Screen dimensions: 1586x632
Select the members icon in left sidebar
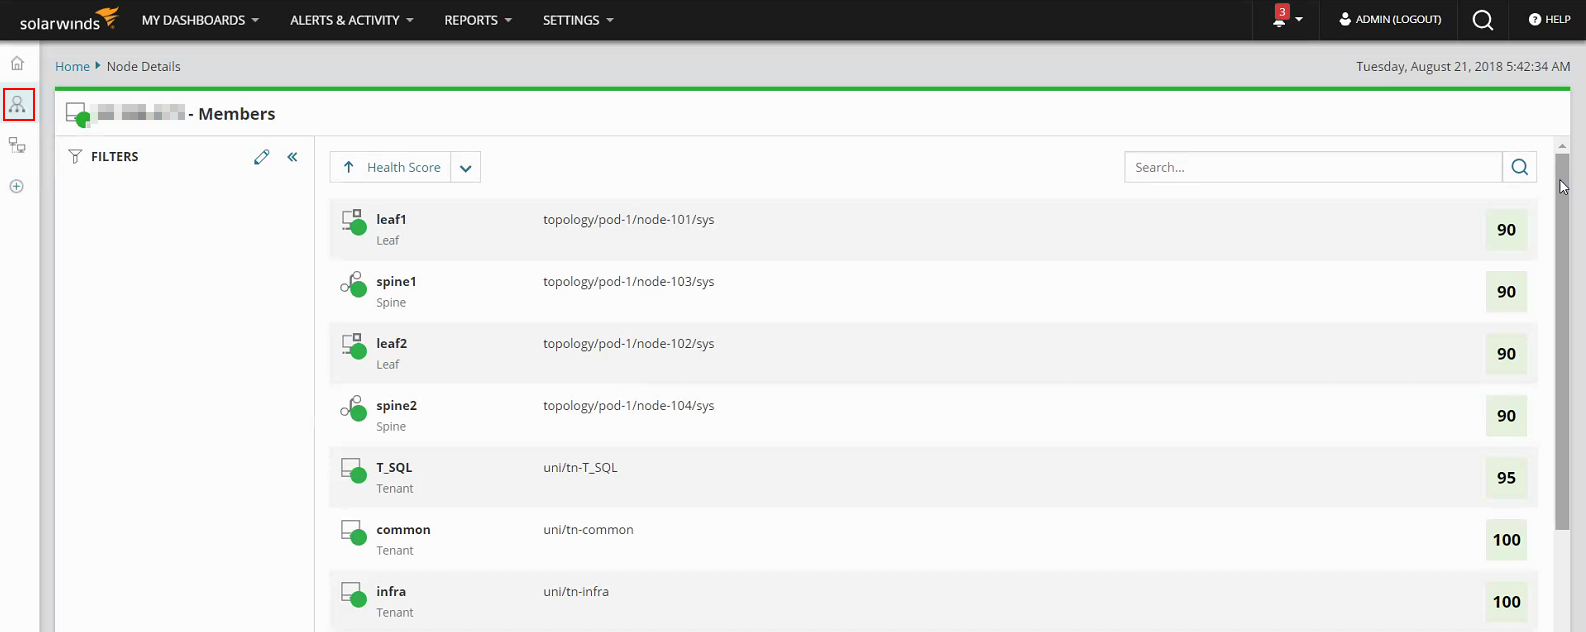tap(18, 105)
